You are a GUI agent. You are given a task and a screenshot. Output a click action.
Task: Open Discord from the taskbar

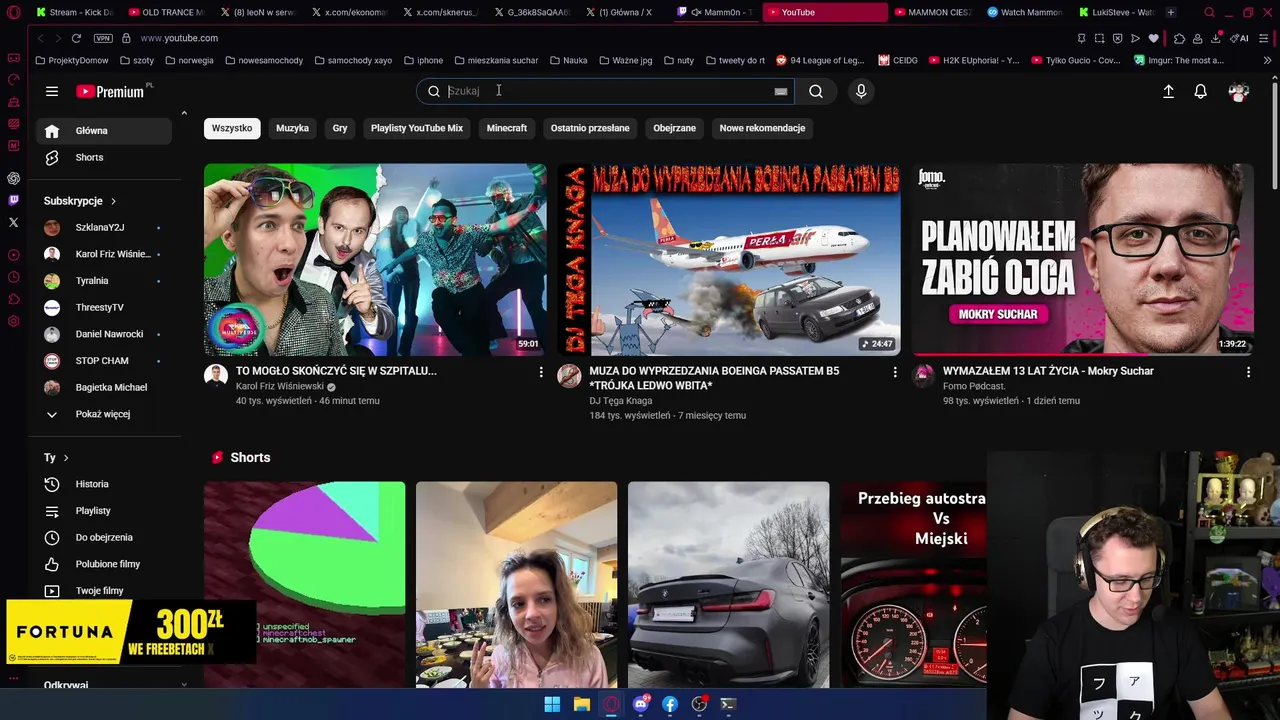pos(640,704)
